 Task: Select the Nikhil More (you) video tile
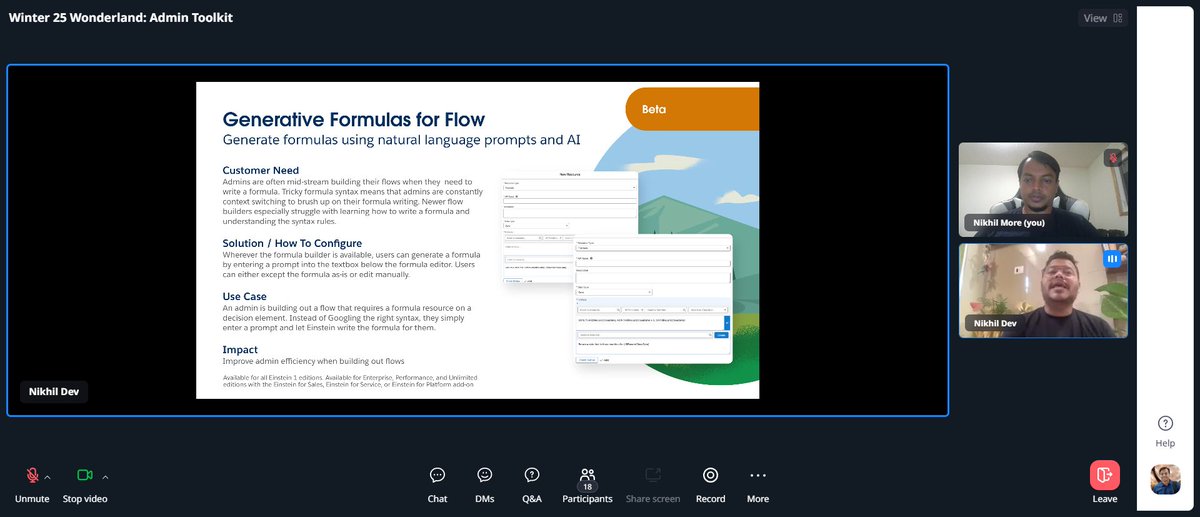pos(1043,190)
